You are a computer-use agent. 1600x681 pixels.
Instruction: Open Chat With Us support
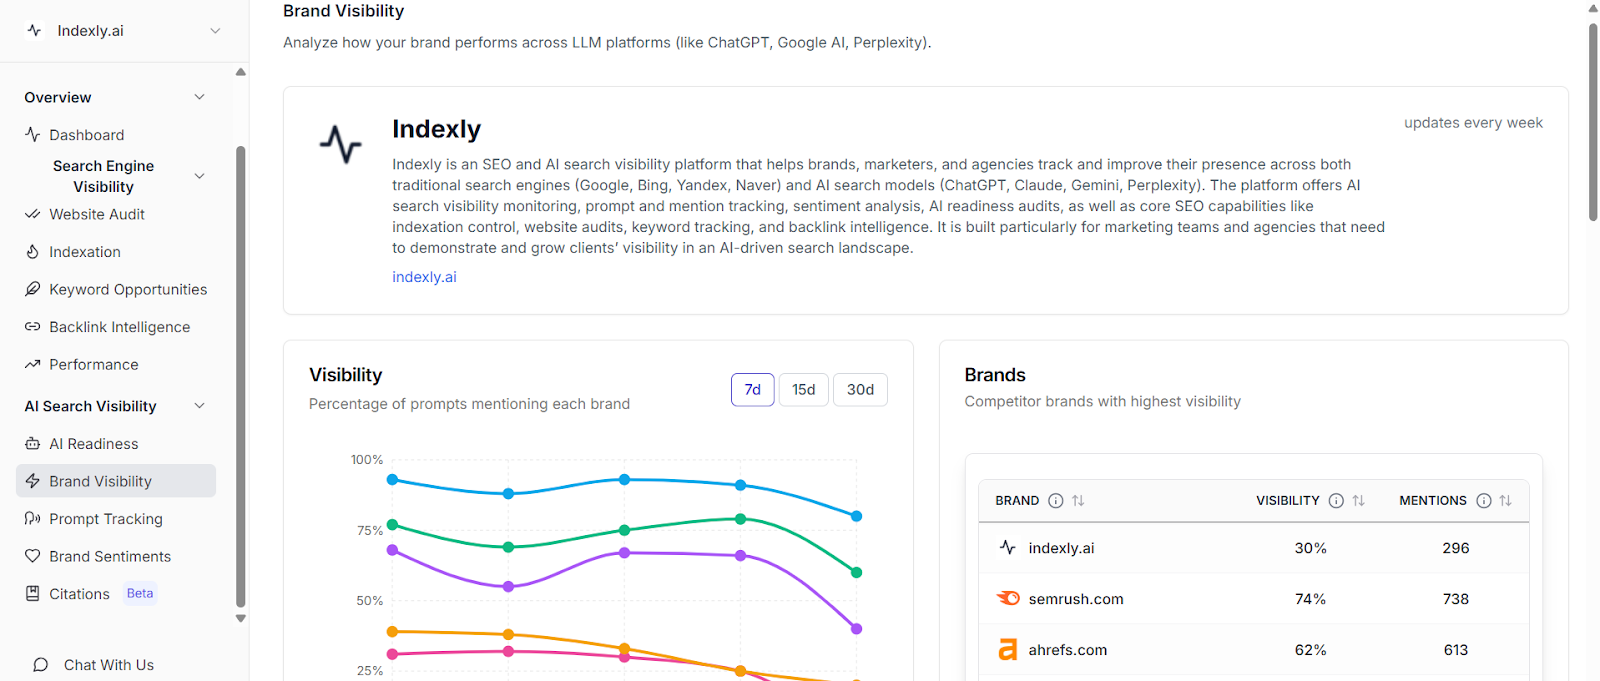108,665
